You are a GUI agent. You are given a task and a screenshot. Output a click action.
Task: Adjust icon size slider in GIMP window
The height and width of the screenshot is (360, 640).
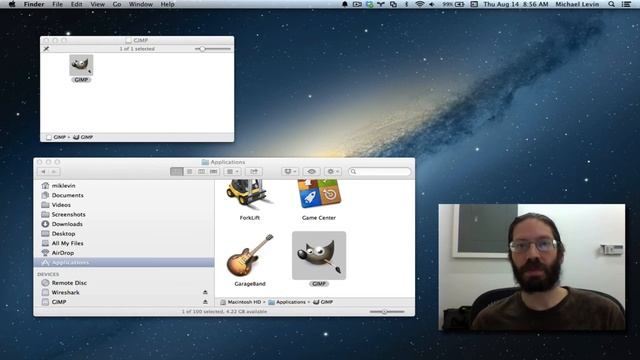202,49
